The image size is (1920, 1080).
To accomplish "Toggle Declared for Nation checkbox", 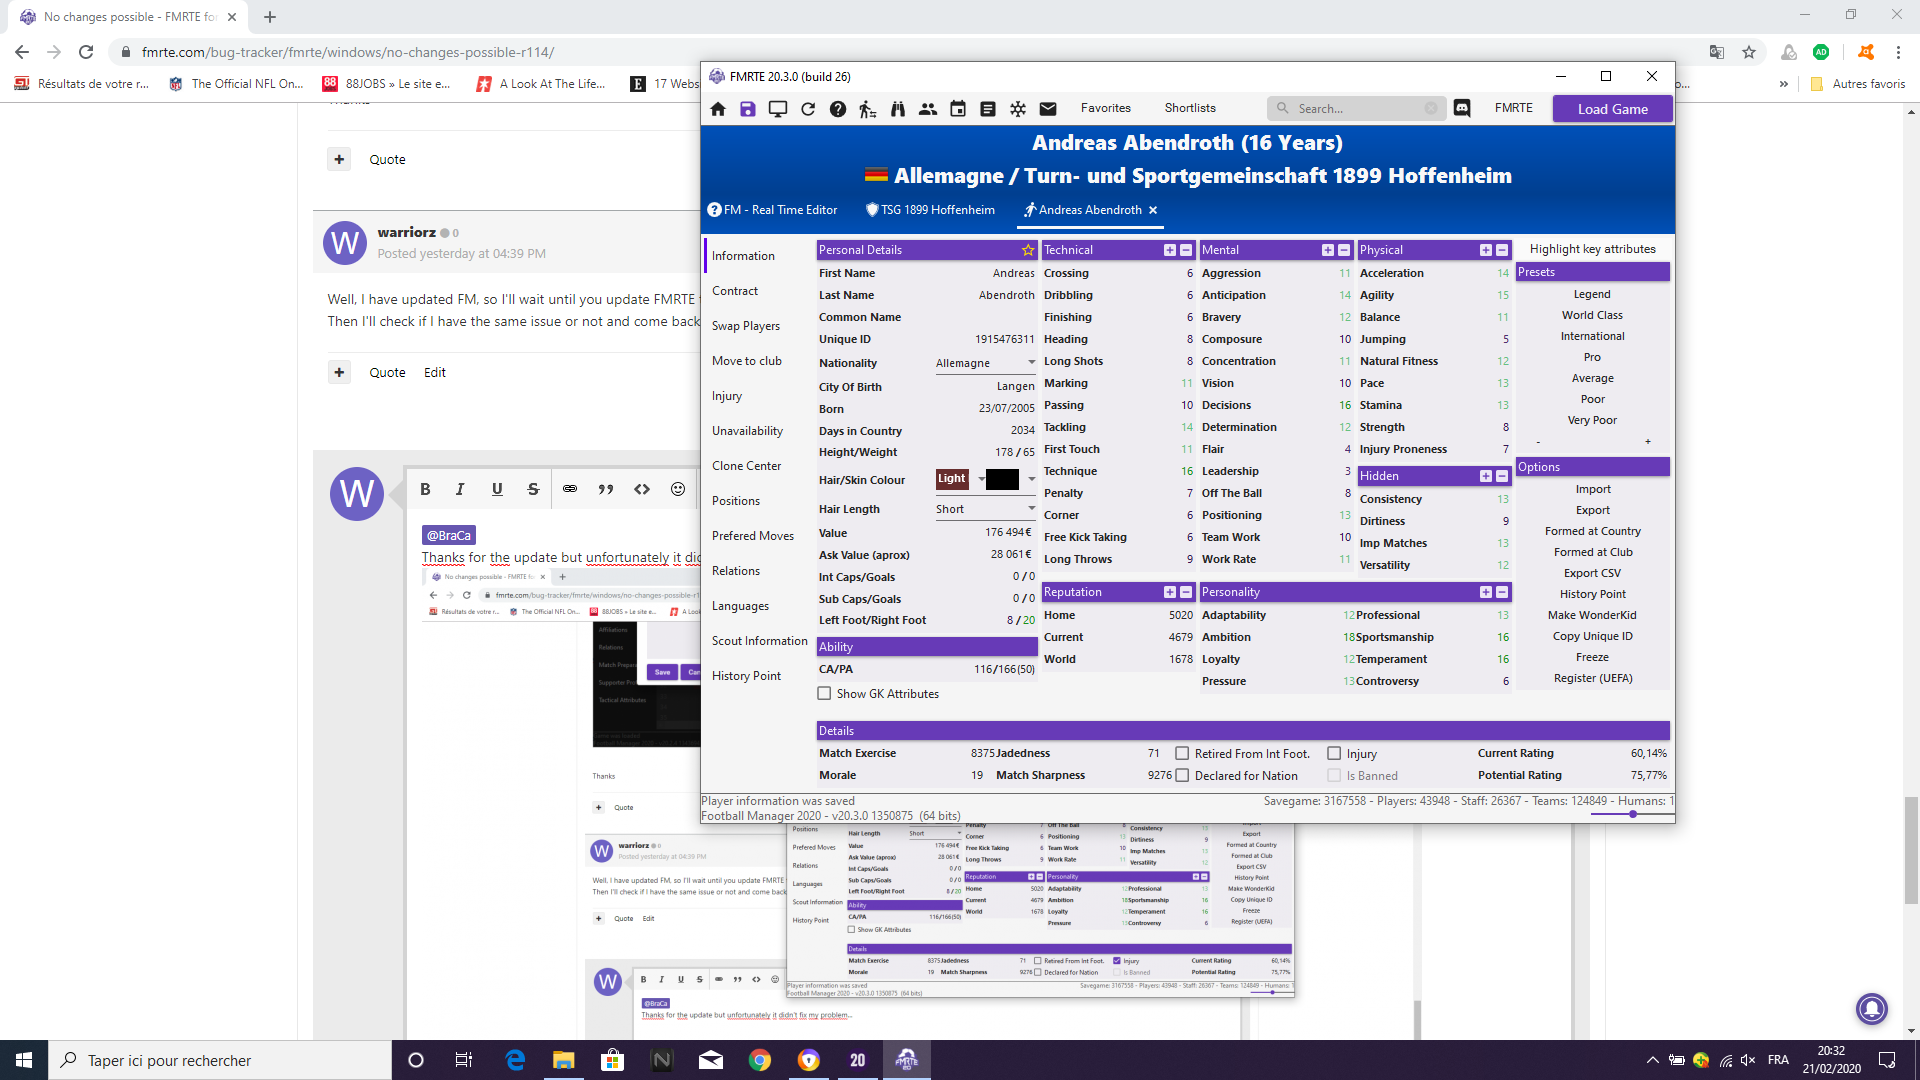I will click(1182, 775).
